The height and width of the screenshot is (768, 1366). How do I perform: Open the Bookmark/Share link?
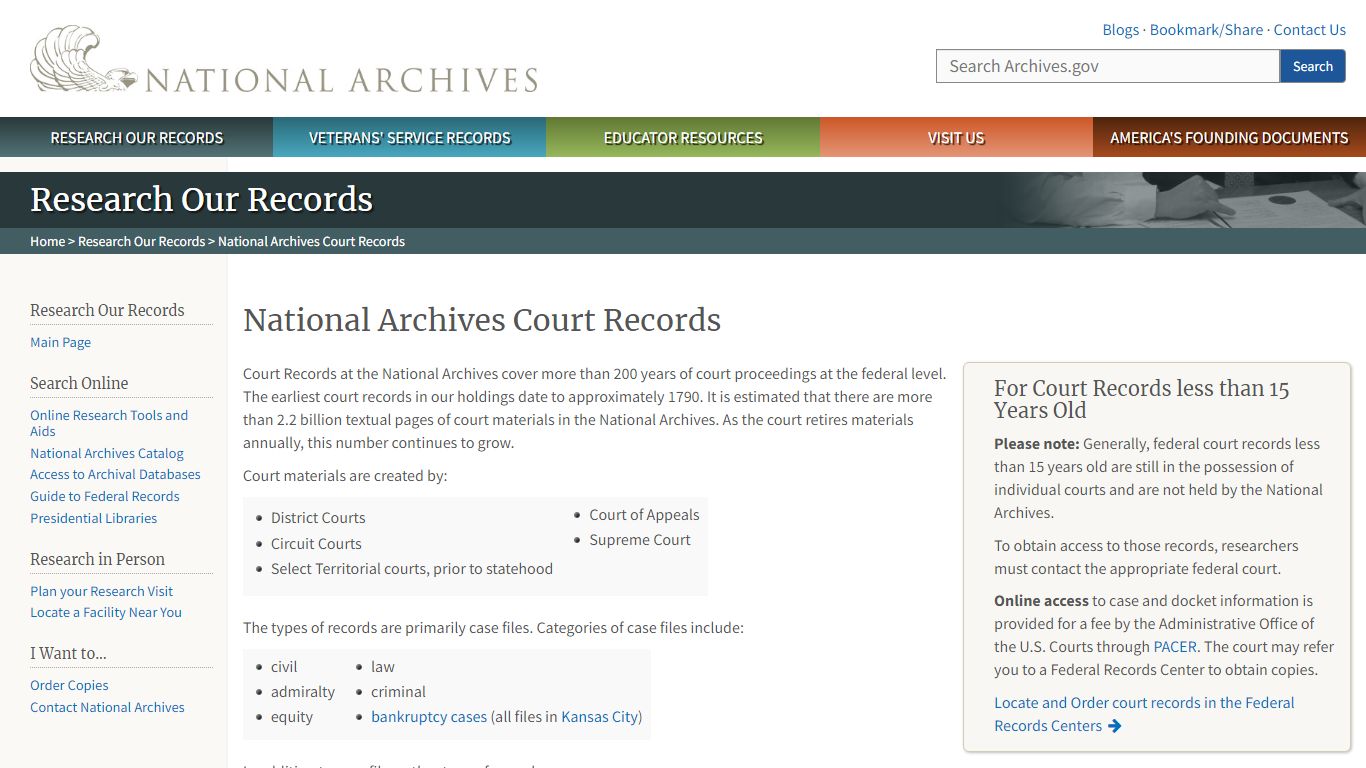(x=1206, y=30)
